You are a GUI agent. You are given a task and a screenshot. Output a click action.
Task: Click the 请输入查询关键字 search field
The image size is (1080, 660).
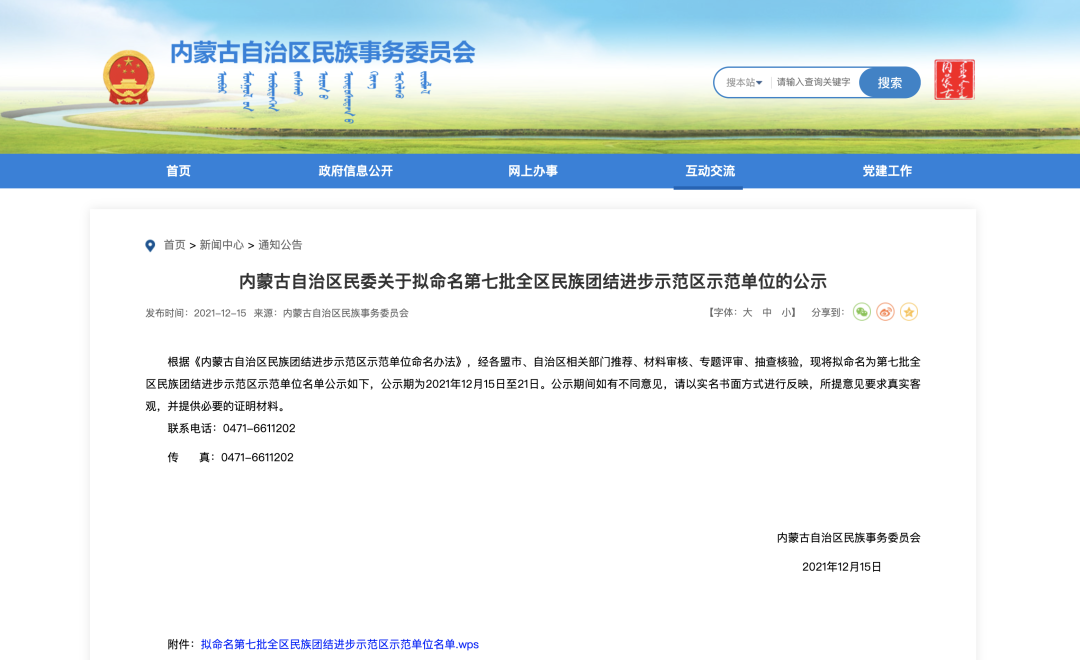point(813,83)
